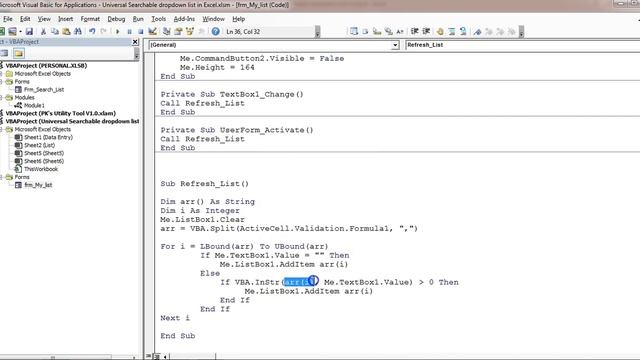Open the Run menu

click(138, 19)
